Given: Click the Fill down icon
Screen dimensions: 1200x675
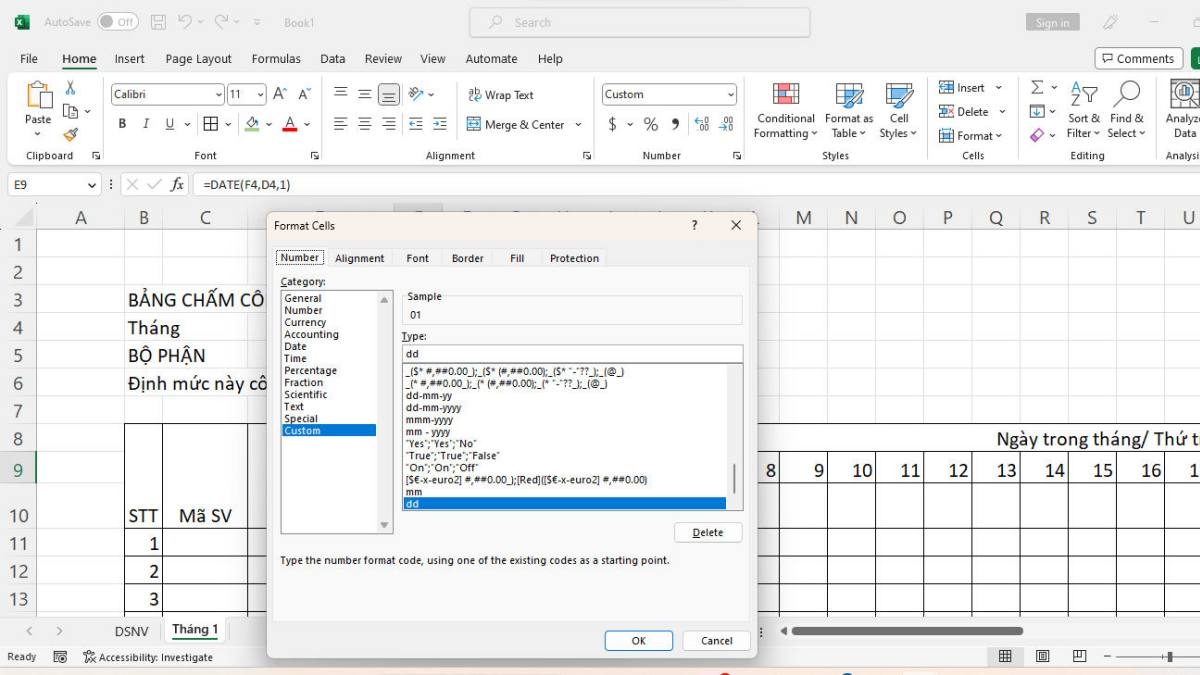Looking at the screenshot, I should [x=1037, y=111].
